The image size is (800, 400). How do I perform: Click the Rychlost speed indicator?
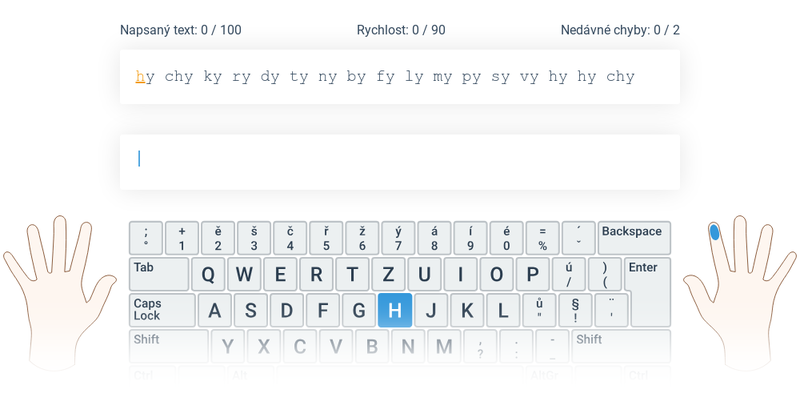(401, 30)
